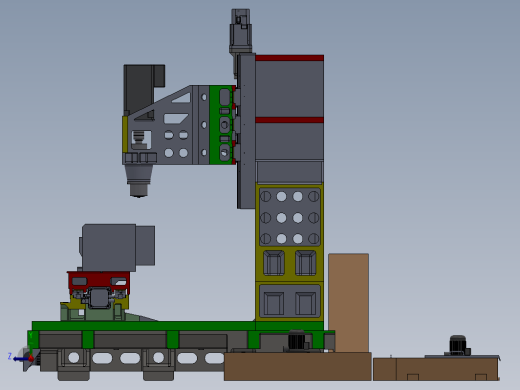Click the upper red stripe on the column
The height and width of the screenshot is (390, 520).
(289, 58)
